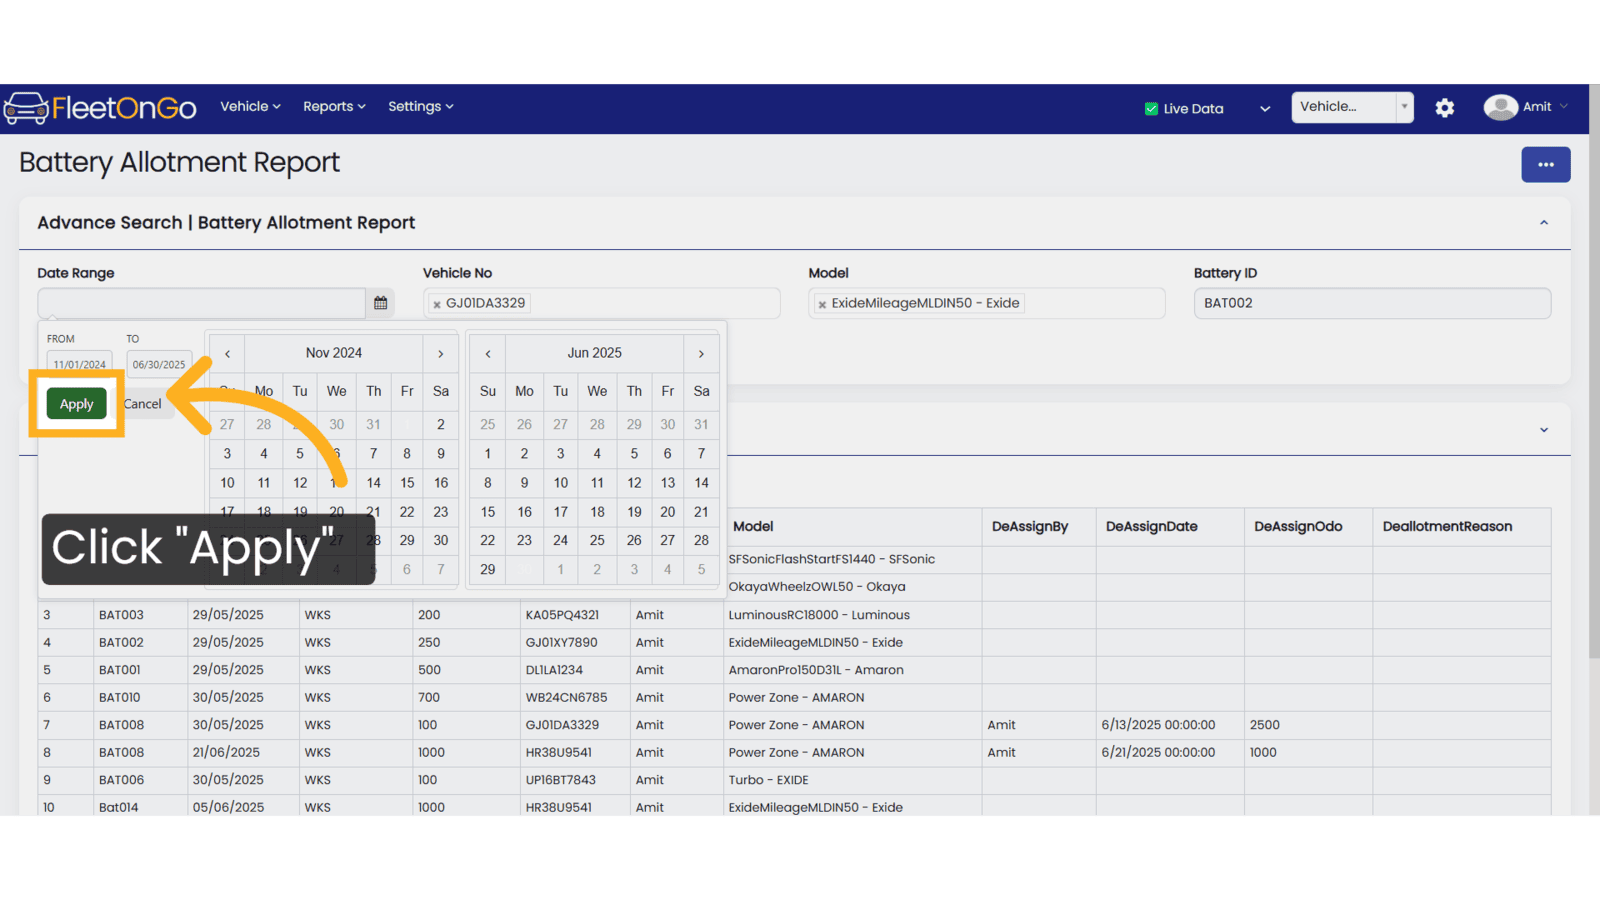Collapse the Advance Search panel
This screenshot has width=1600, height=900.
point(1543,223)
